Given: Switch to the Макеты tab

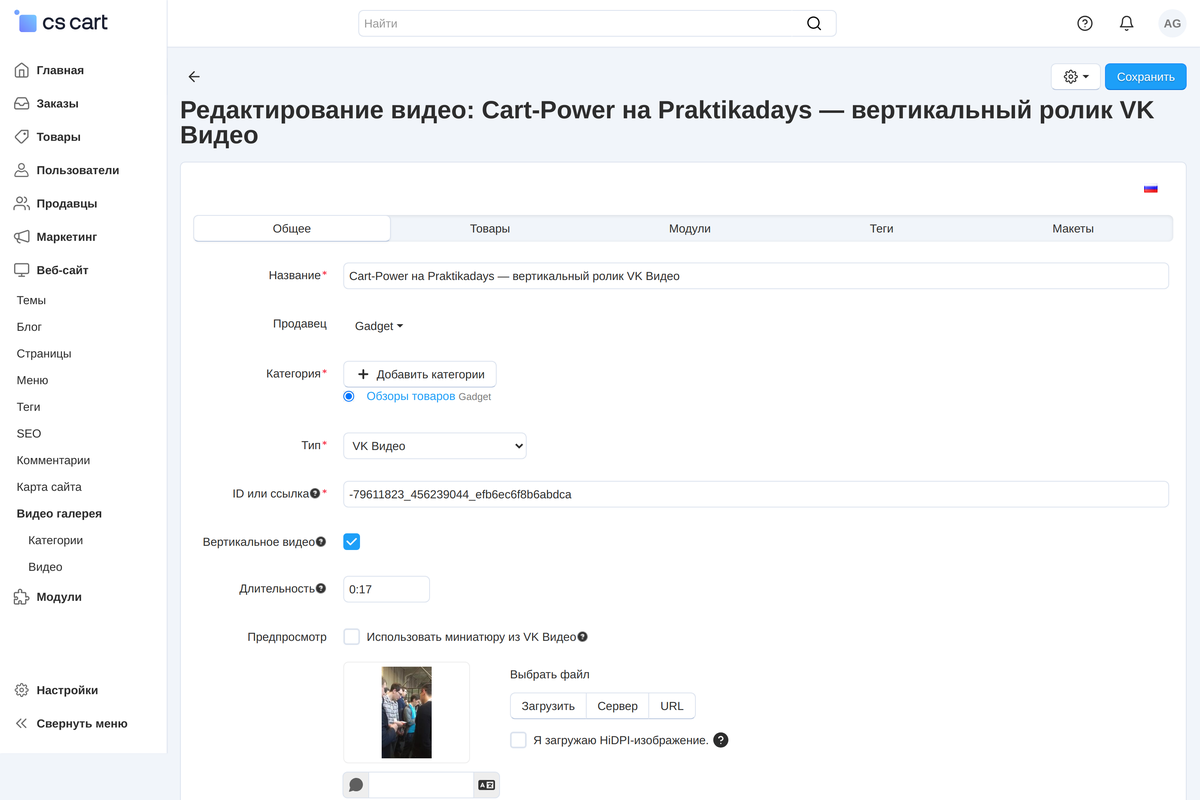Looking at the screenshot, I should (1073, 229).
